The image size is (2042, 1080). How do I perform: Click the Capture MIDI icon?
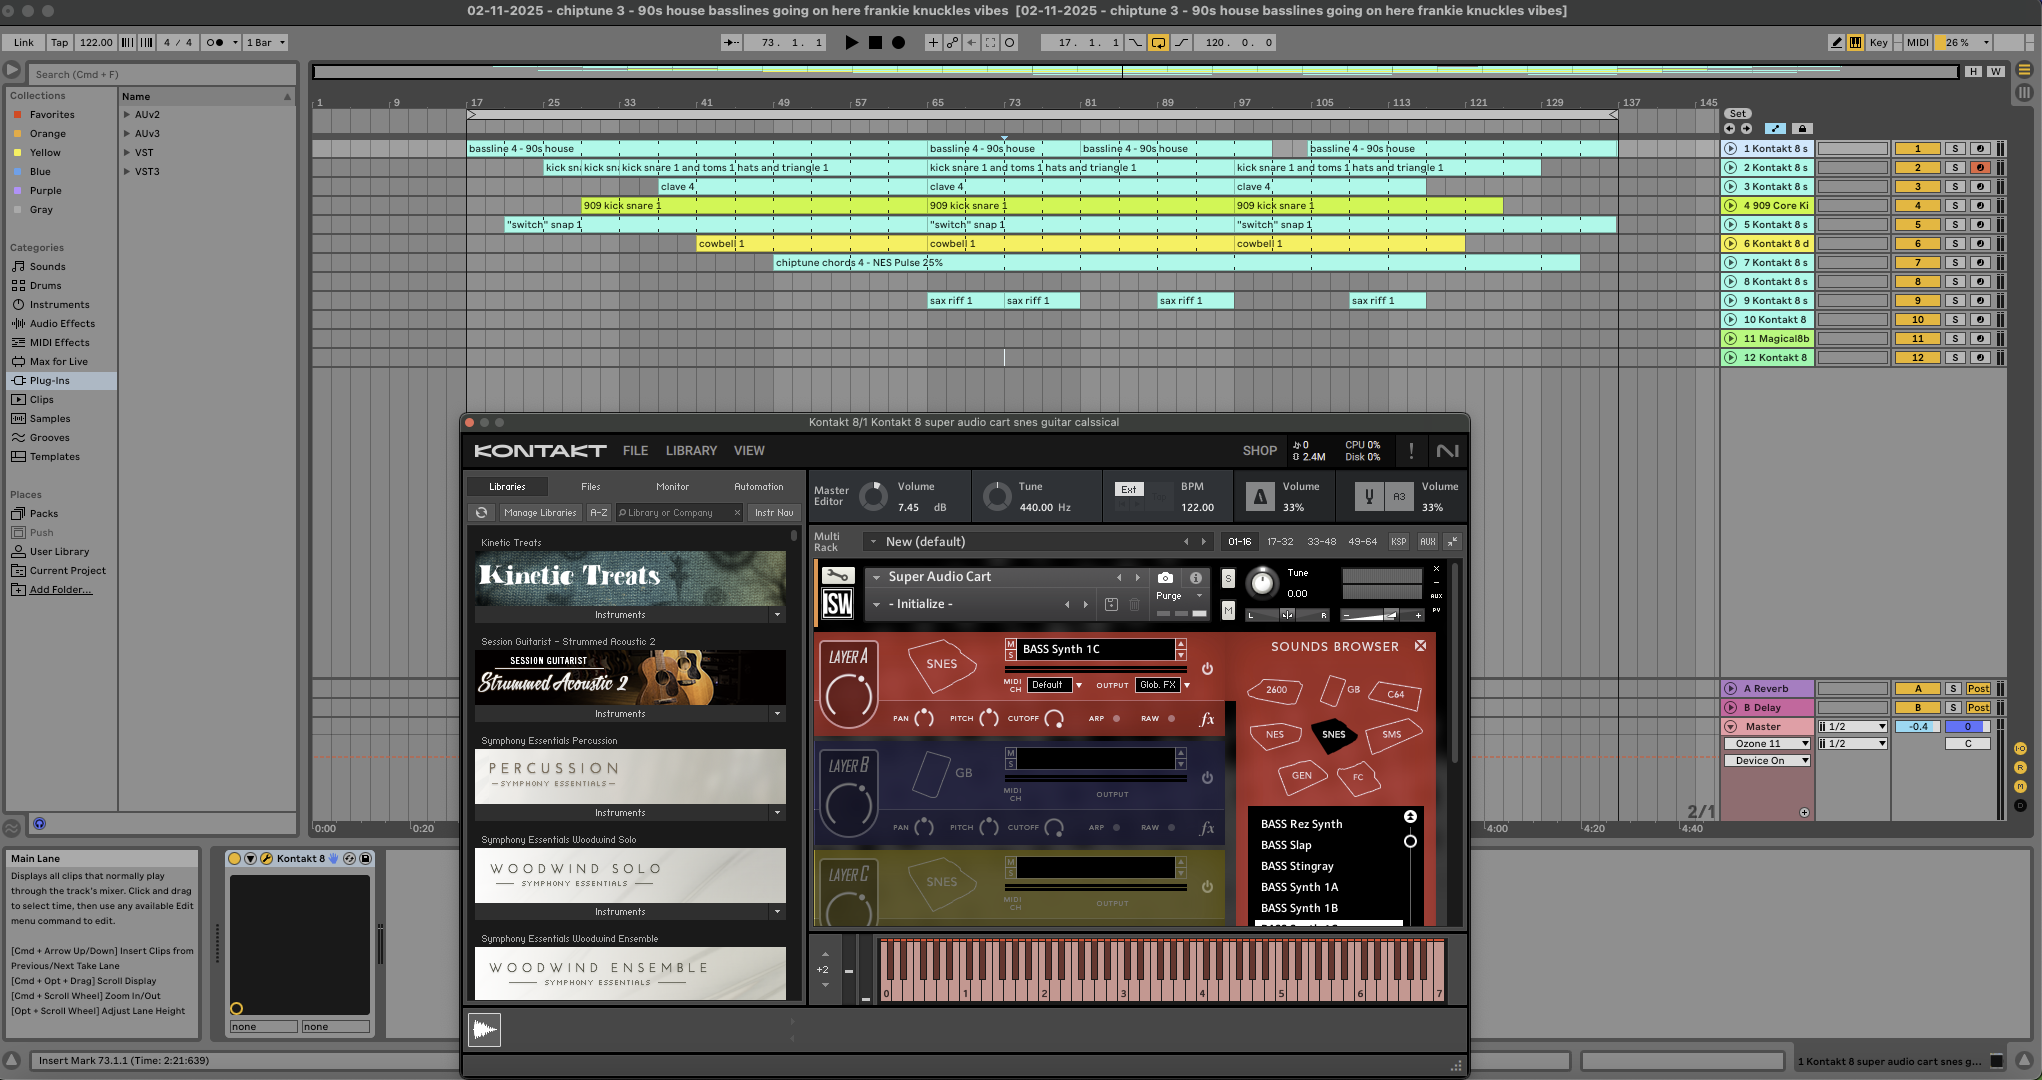click(x=990, y=42)
